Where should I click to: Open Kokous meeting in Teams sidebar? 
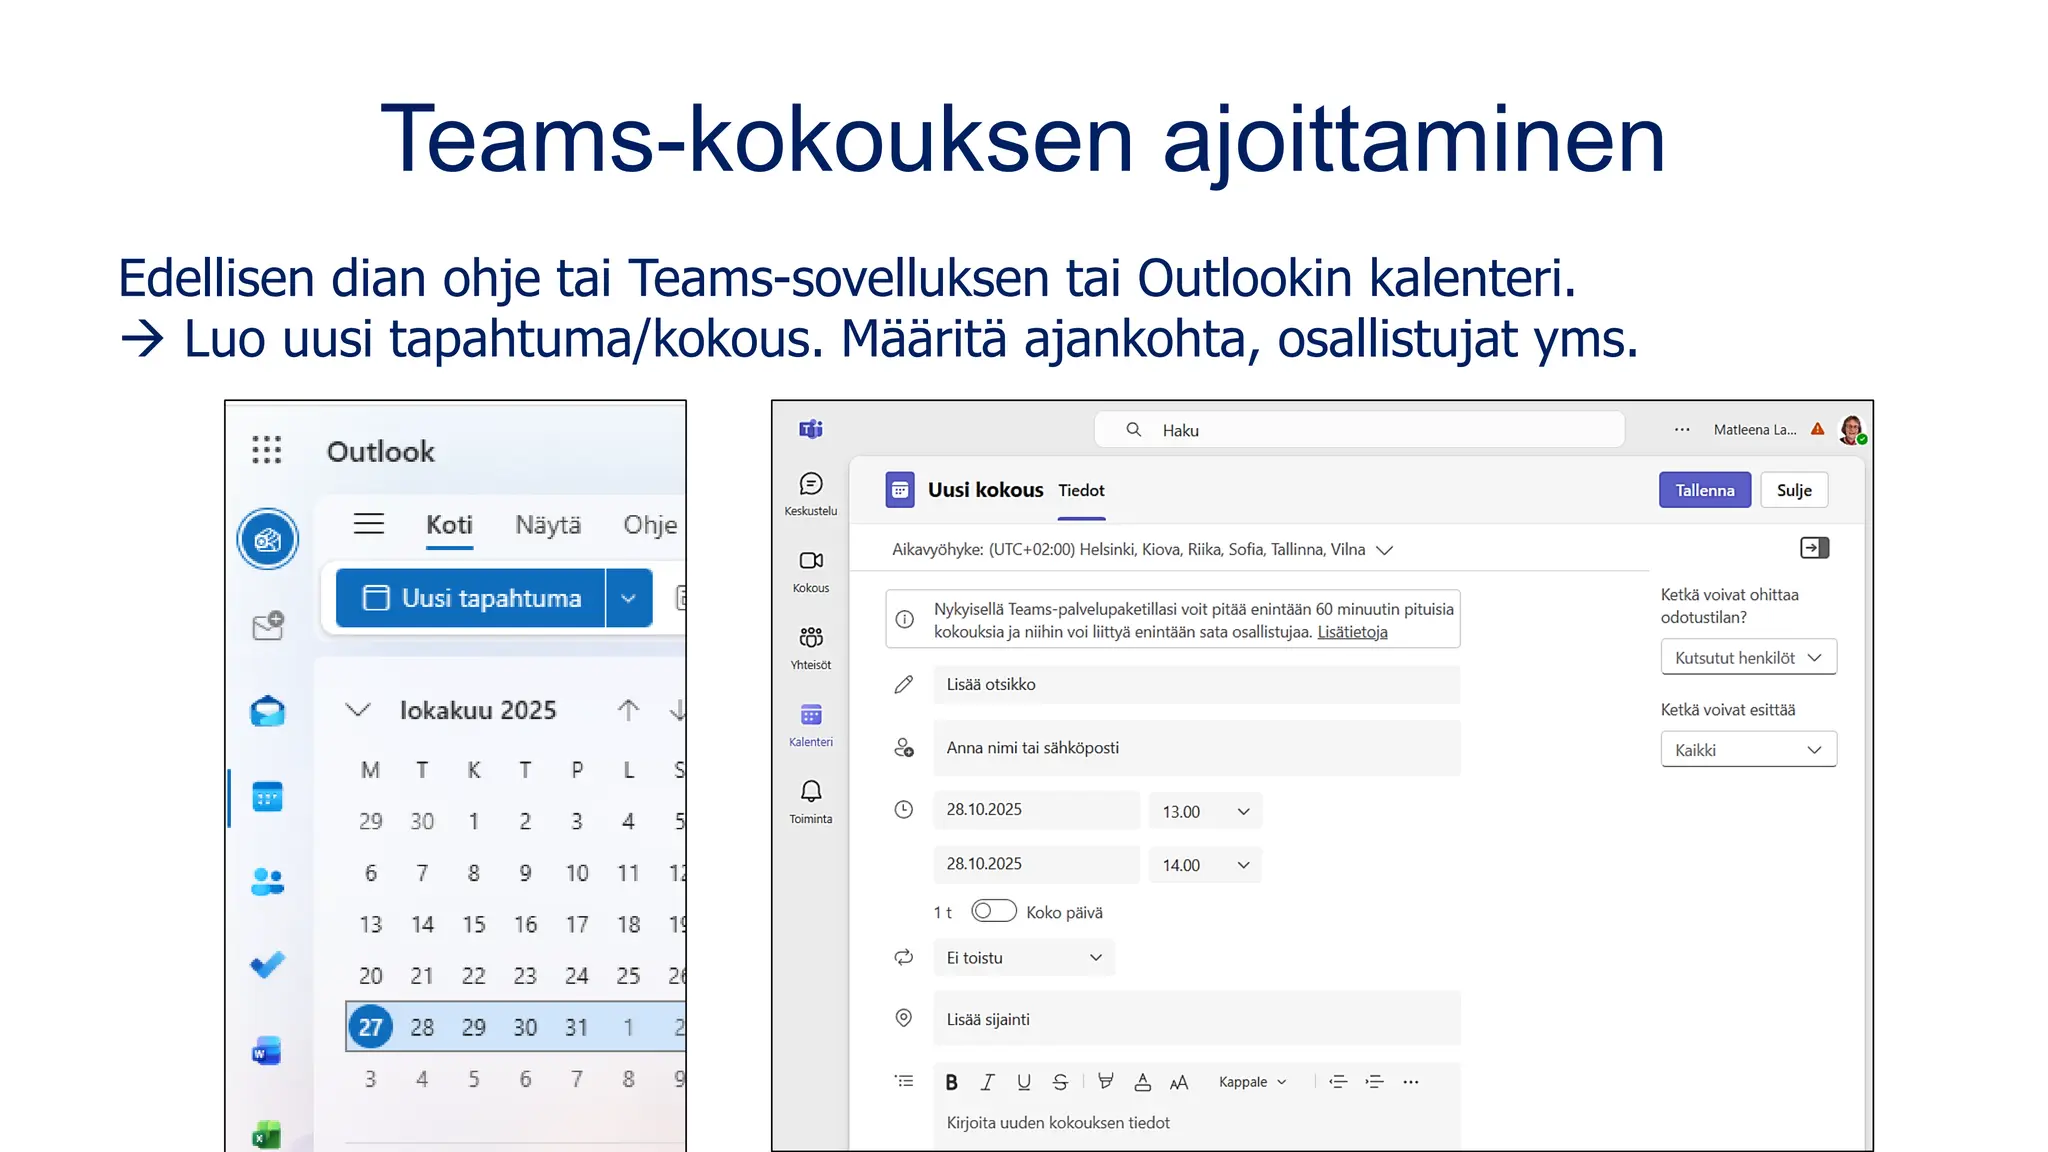click(x=811, y=572)
